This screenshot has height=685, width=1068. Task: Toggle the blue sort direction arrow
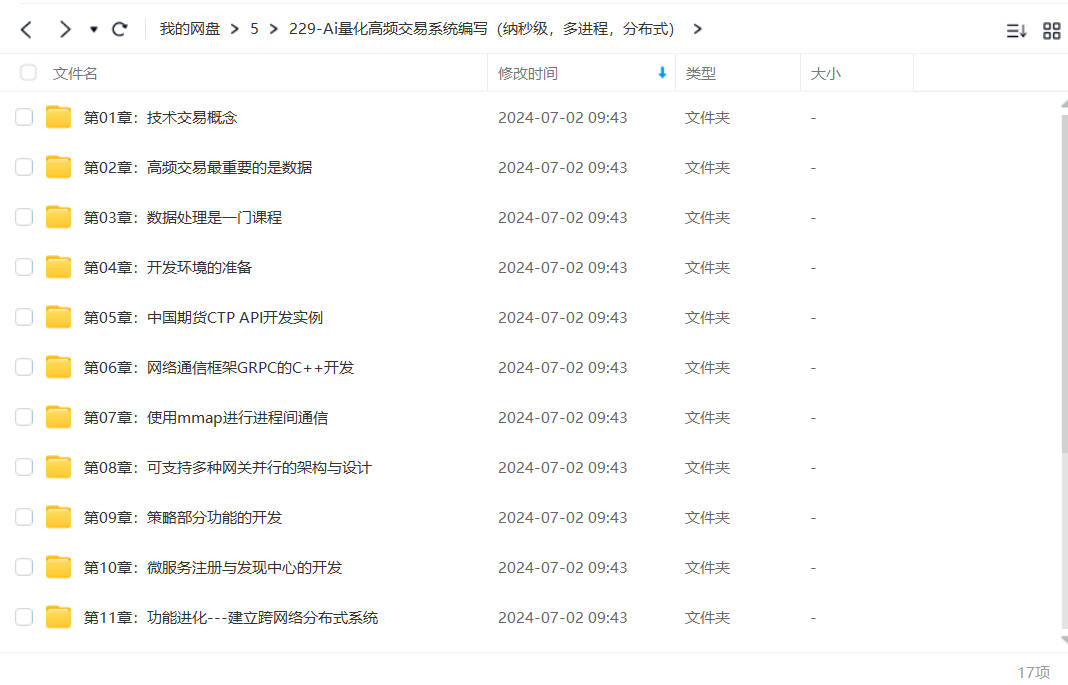click(x=662, y=72)
